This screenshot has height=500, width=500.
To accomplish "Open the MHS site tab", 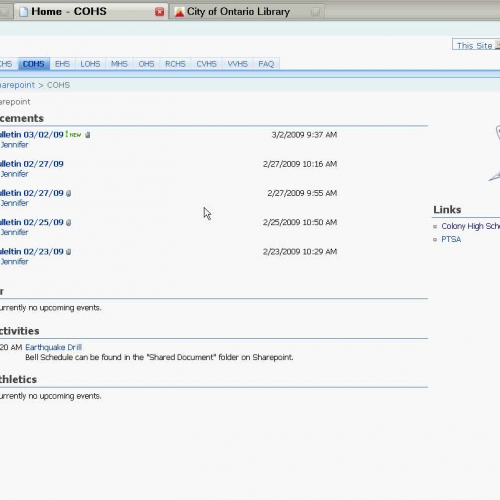I will coord(119,64).
